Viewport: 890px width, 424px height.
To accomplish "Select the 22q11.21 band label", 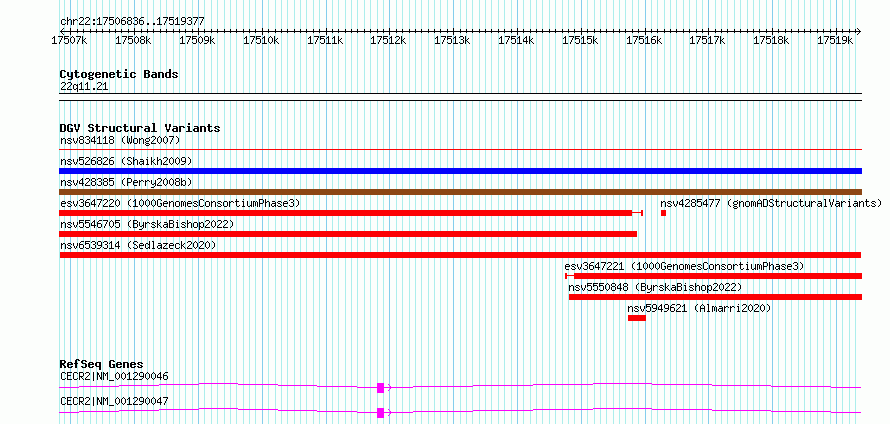I will (x=84, y=86).
